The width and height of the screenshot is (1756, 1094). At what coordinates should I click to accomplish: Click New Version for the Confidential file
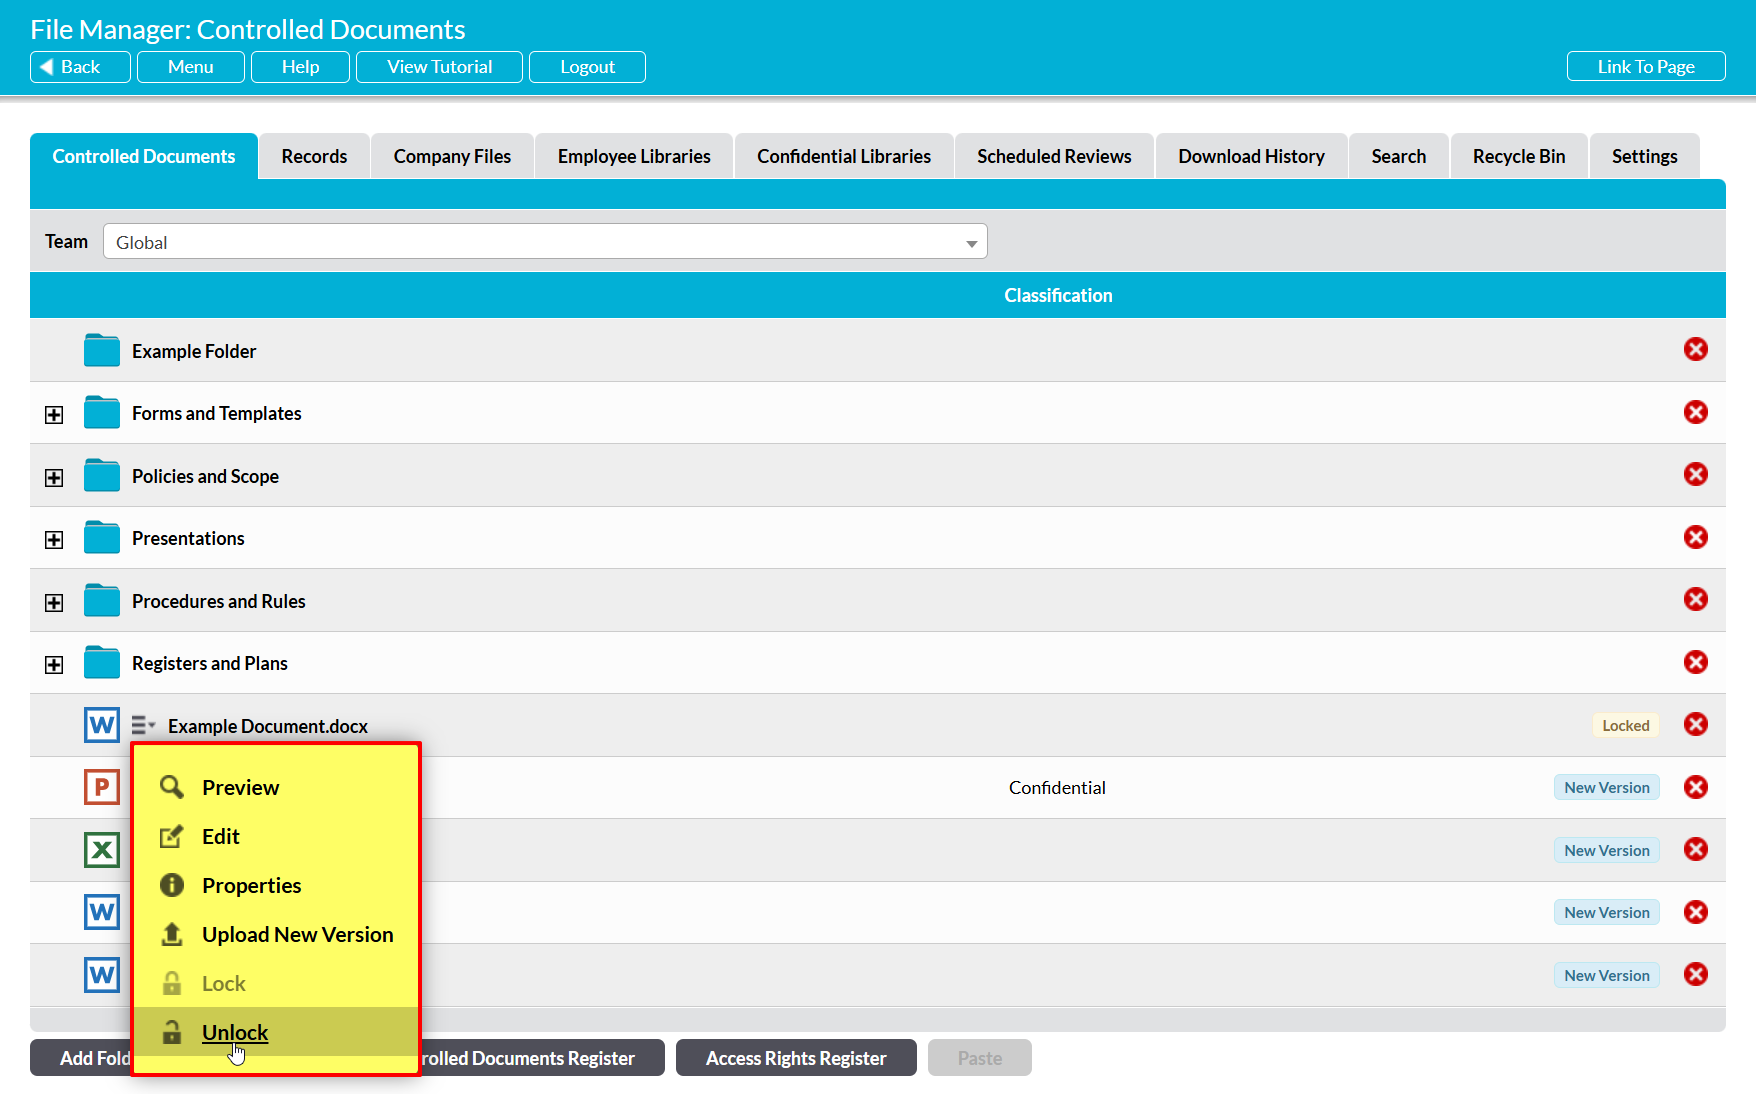1606,788
